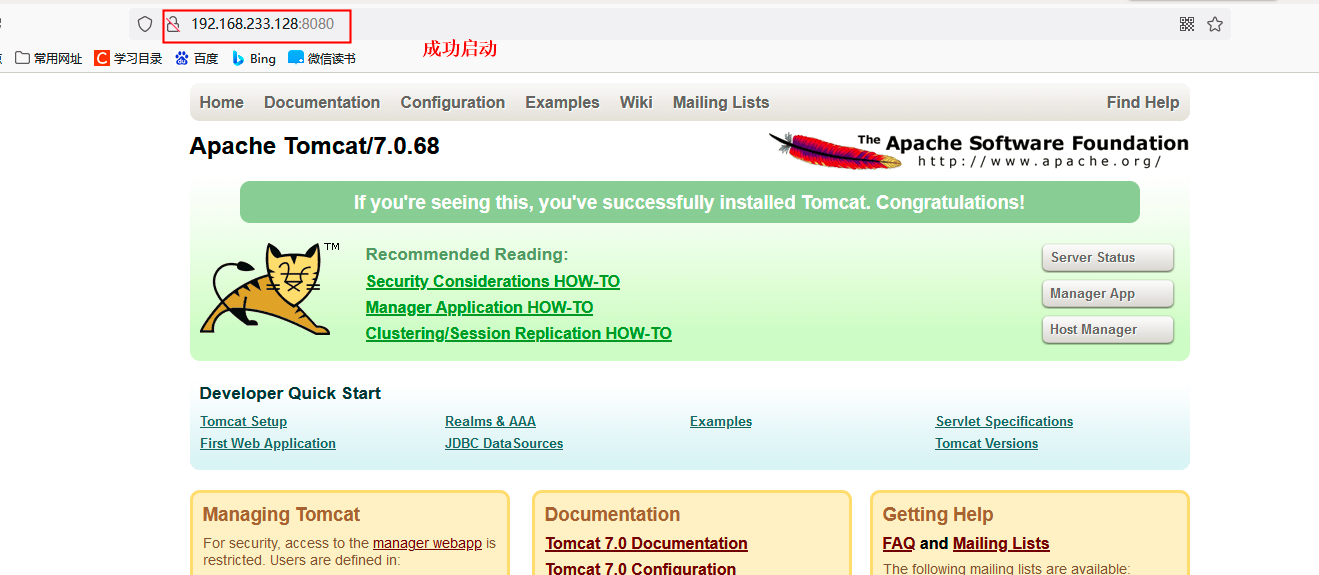This screenshot has height=575, width=1319.
Task: Go to Home in Tomcat navigation
Action: (x=221, y=102)
